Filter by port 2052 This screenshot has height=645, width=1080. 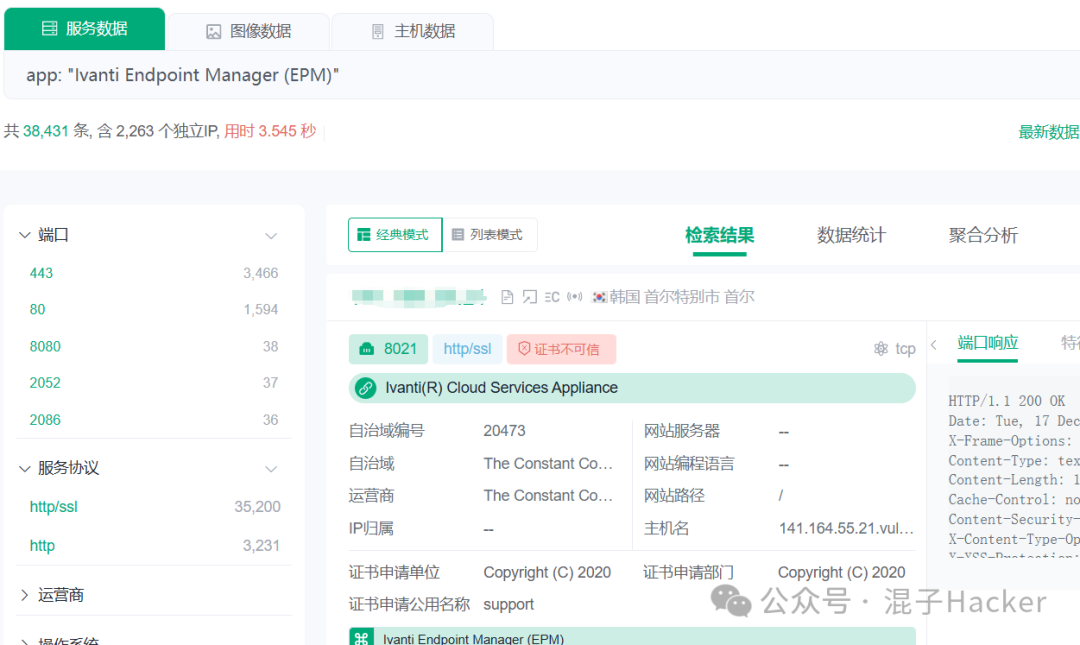pyautogui.click(x=45, y=383)
